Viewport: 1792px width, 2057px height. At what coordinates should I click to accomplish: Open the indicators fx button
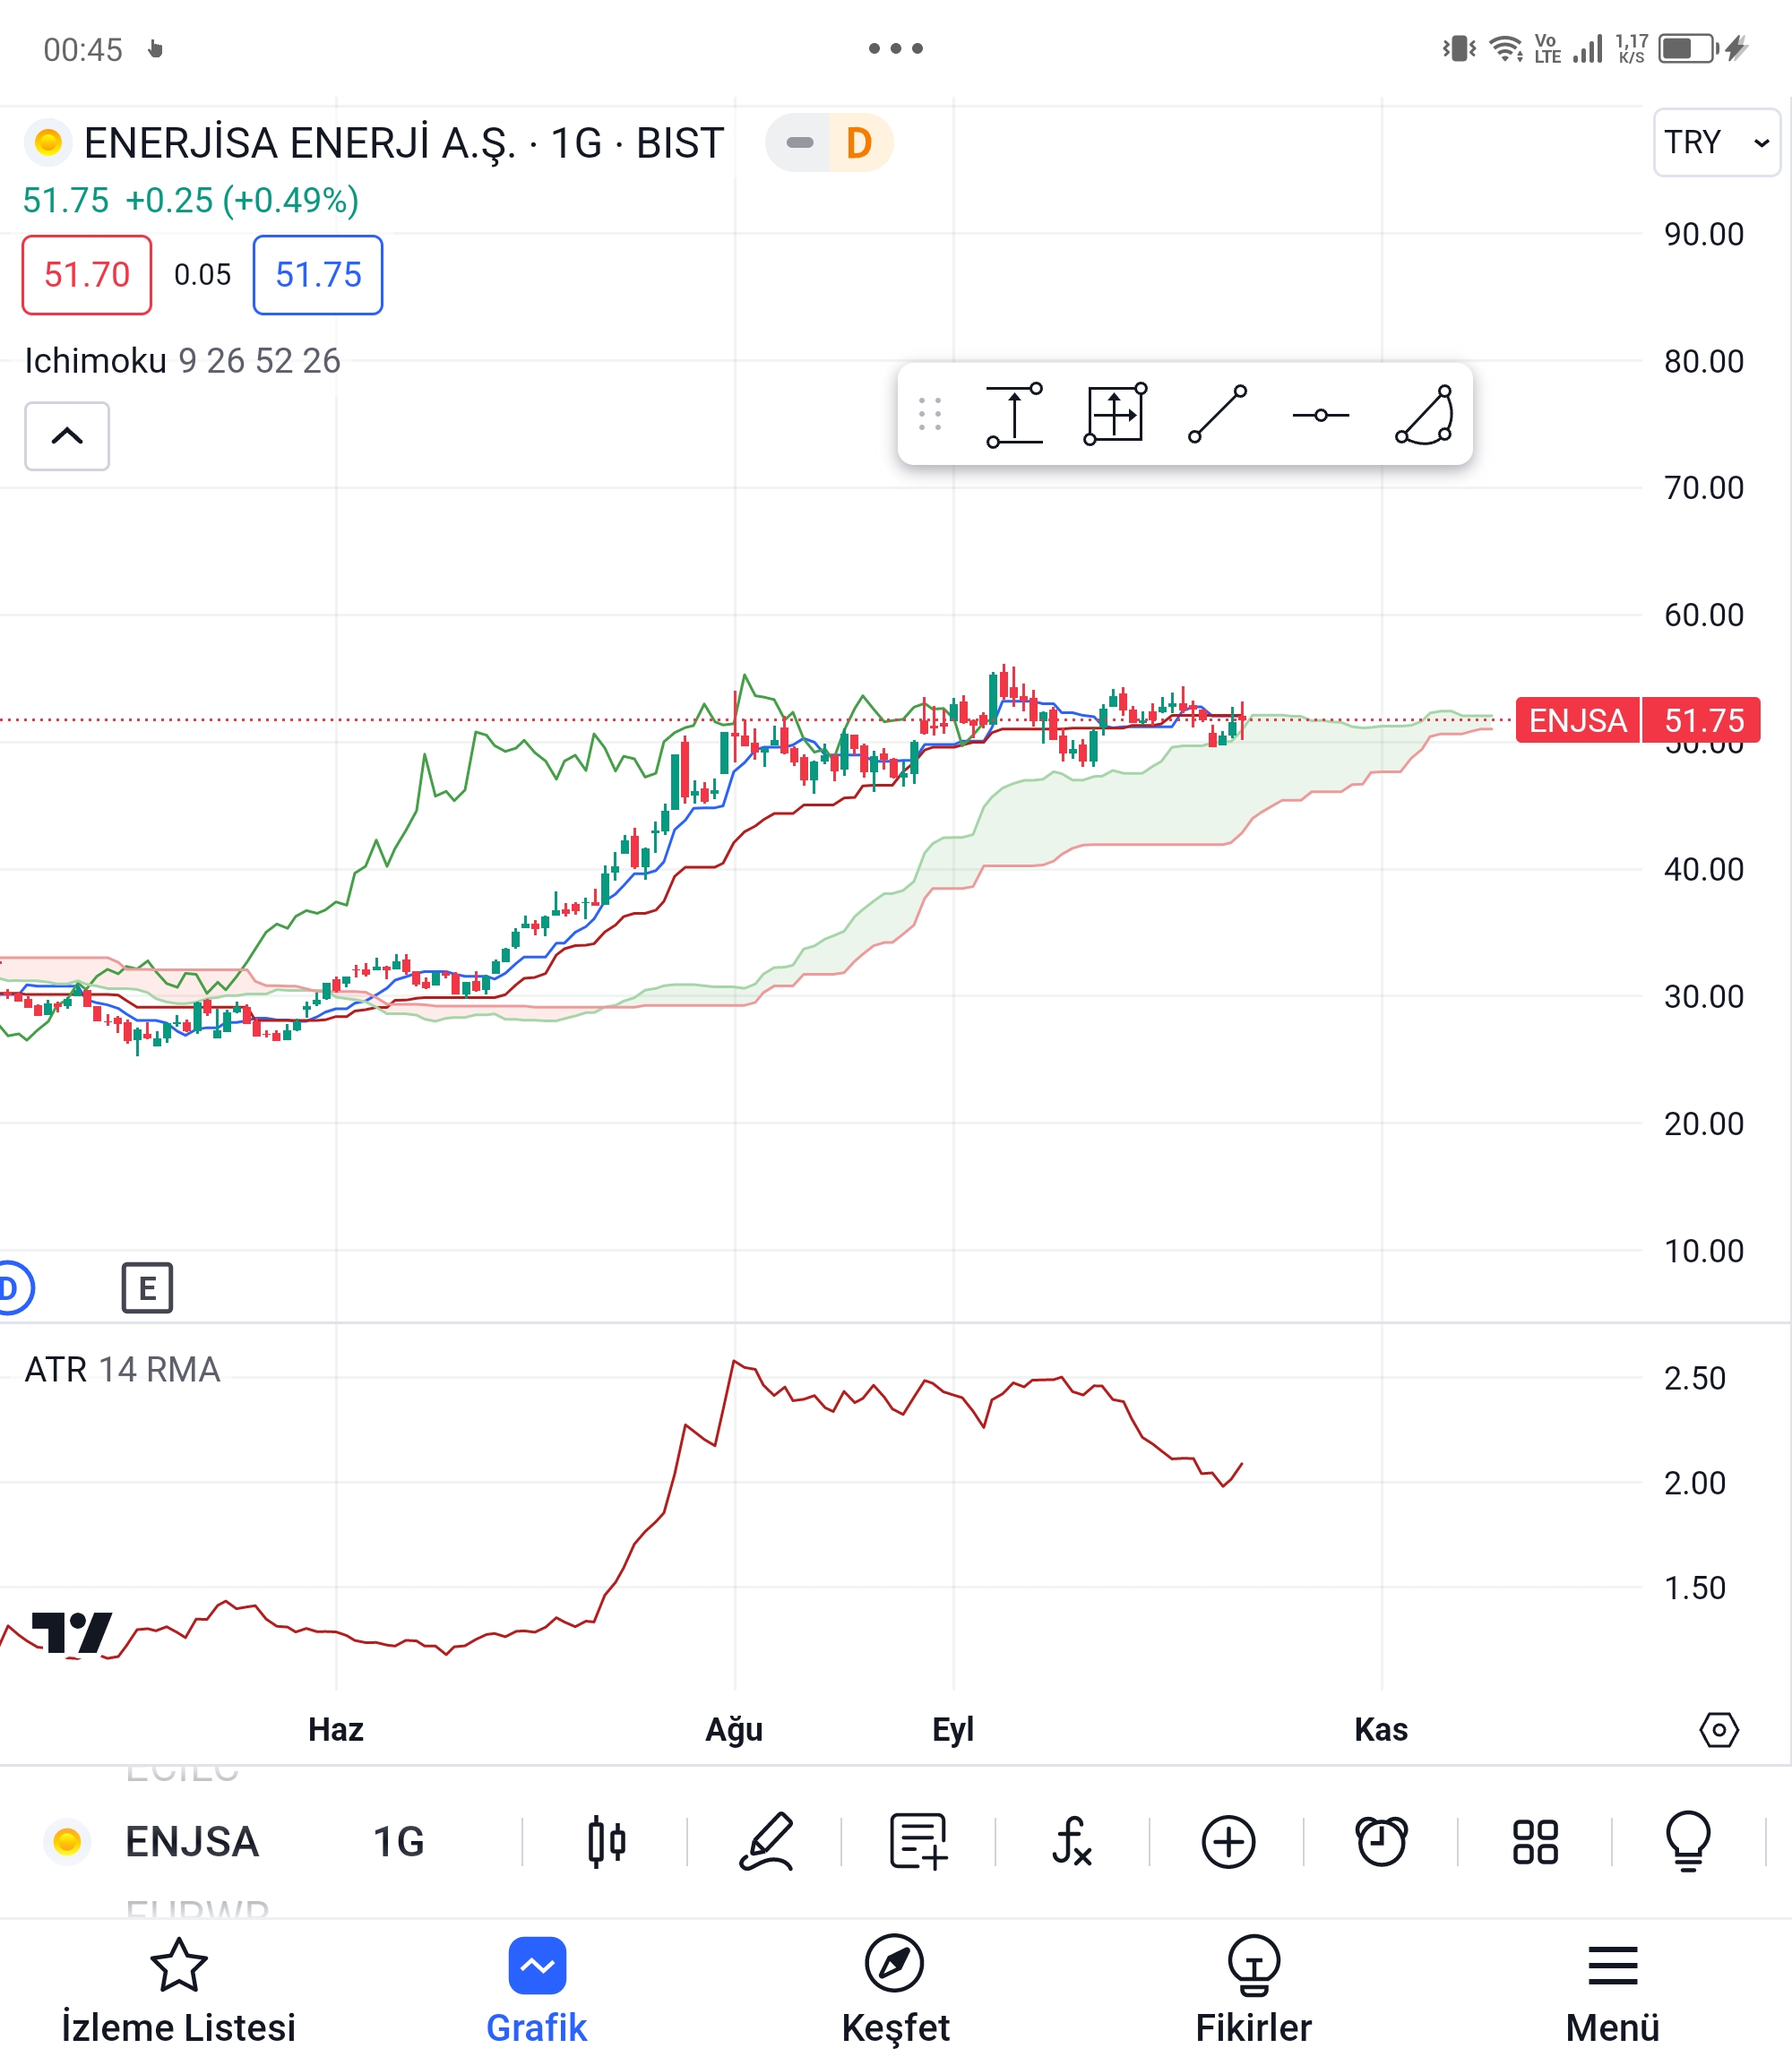tap(1072, 1841)
